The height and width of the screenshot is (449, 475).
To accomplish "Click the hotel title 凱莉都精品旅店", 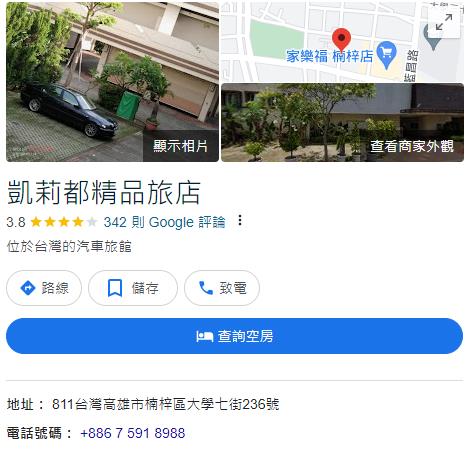I will 104,192.
